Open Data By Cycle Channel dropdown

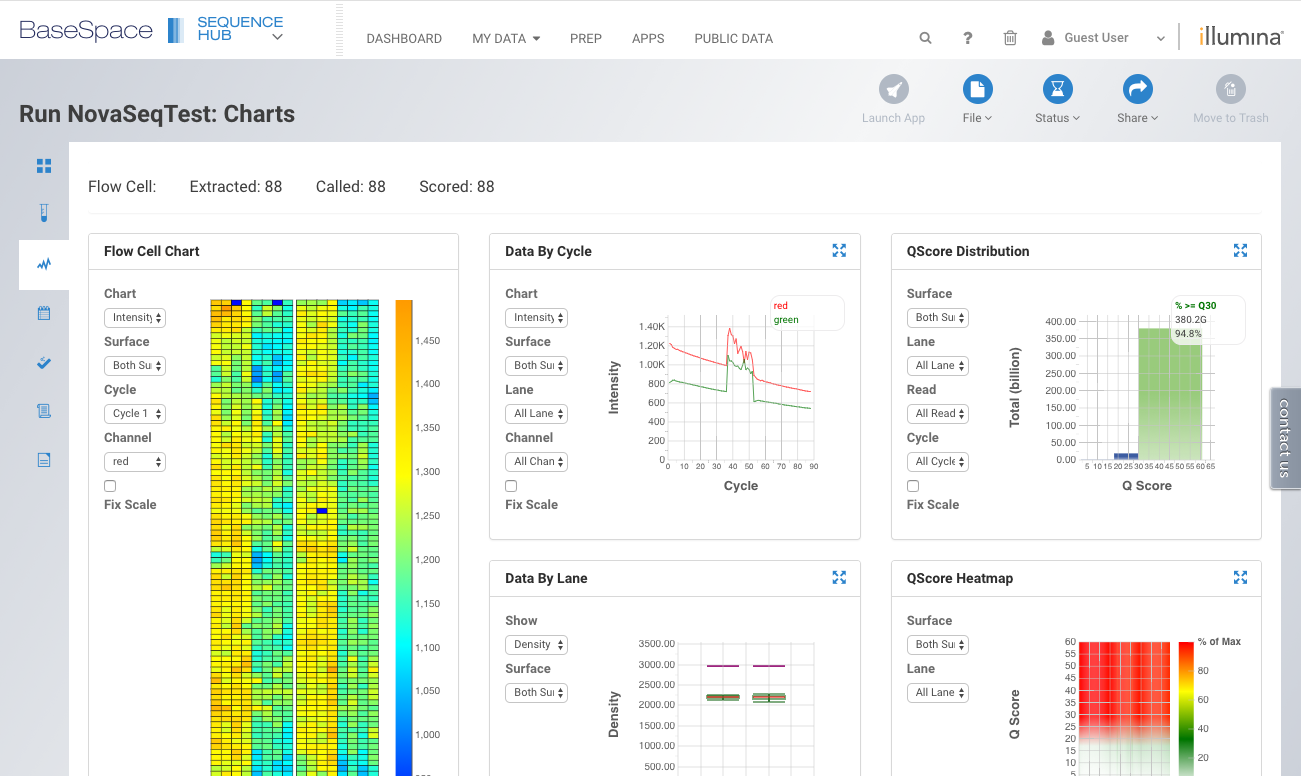click(536, 462)
